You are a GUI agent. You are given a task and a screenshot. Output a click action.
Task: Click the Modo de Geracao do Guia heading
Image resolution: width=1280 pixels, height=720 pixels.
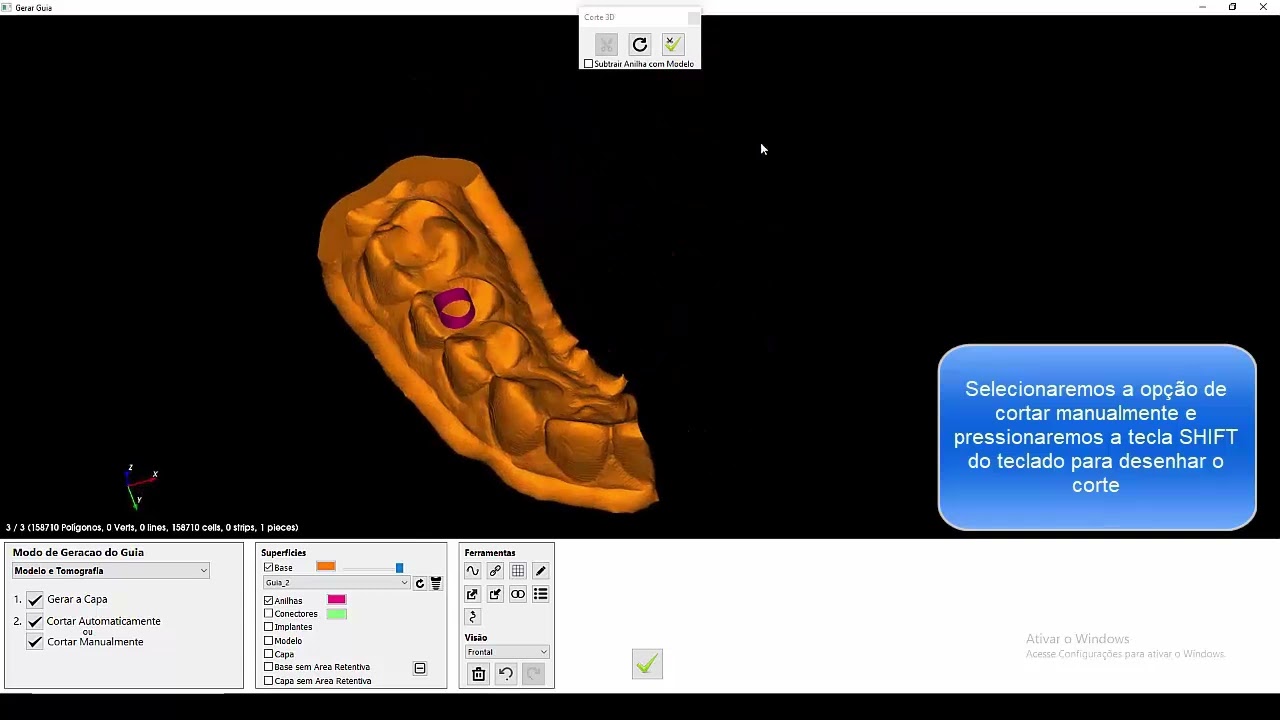click(x=78, y=552)
